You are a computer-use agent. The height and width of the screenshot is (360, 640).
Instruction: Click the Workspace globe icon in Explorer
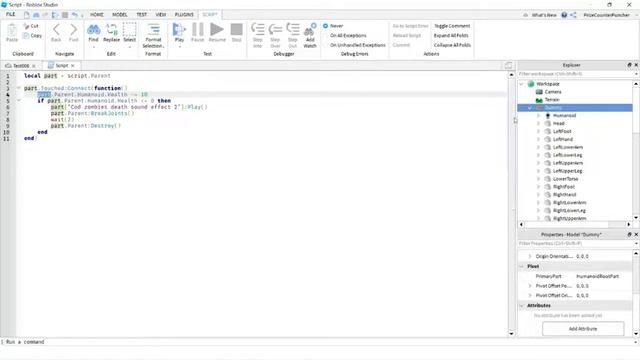click(531, 84)
